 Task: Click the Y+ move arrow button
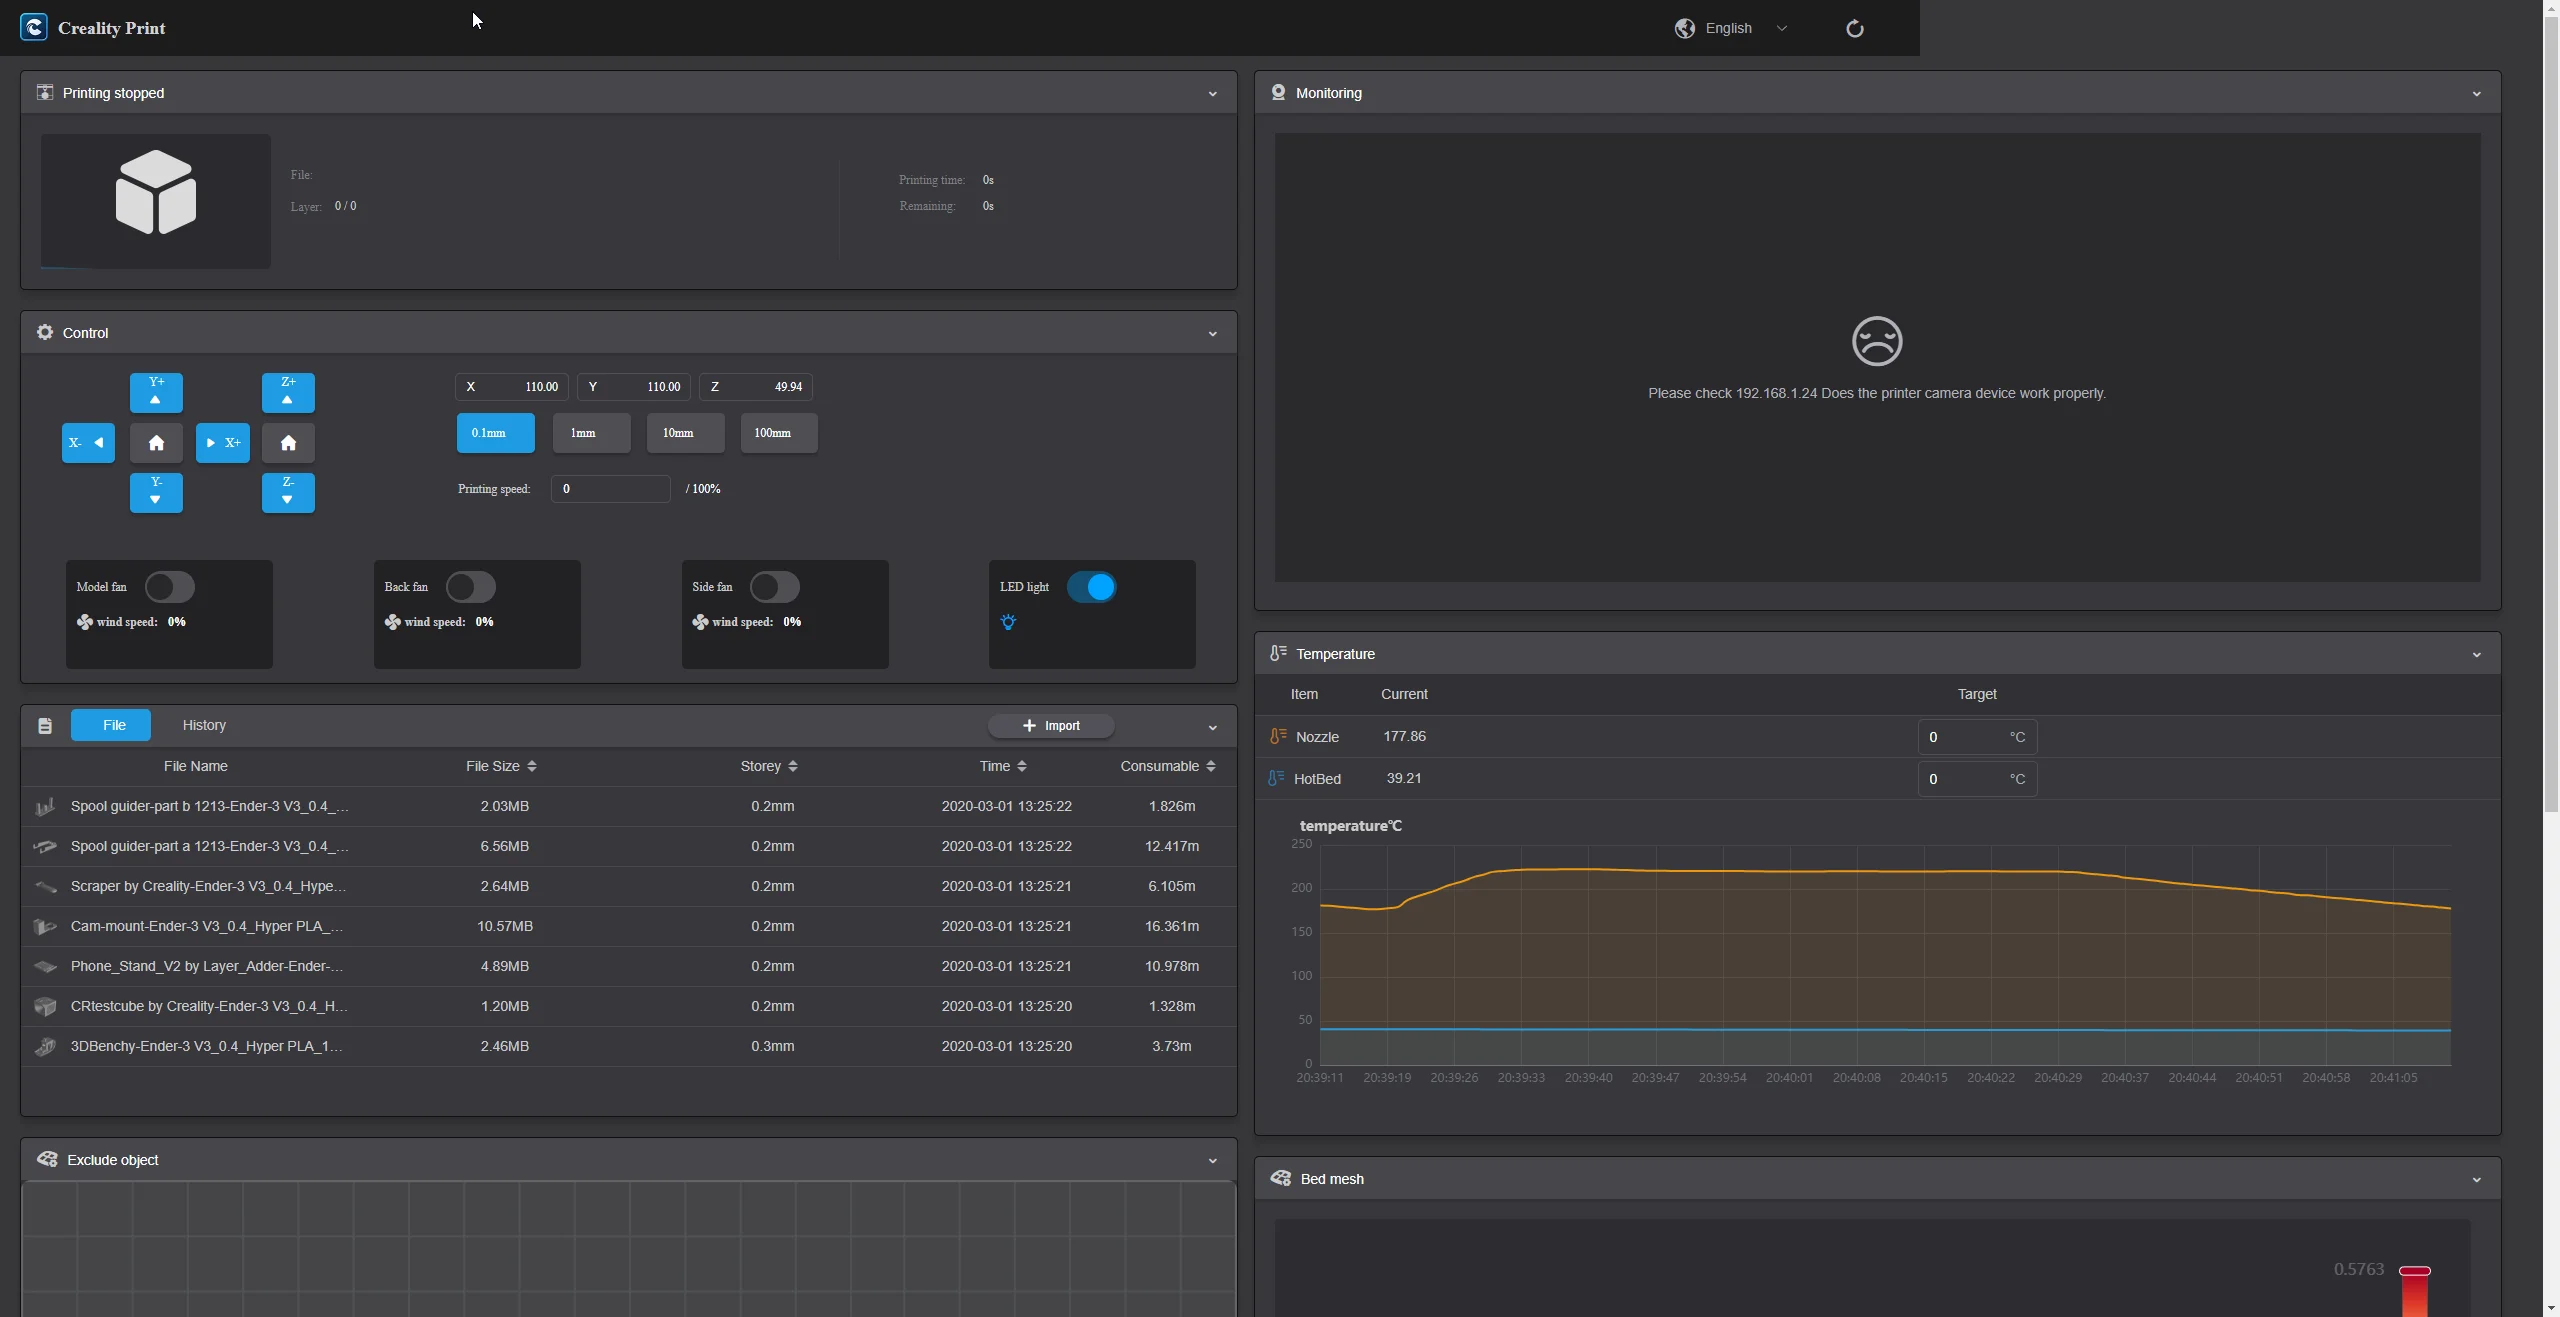156,392
